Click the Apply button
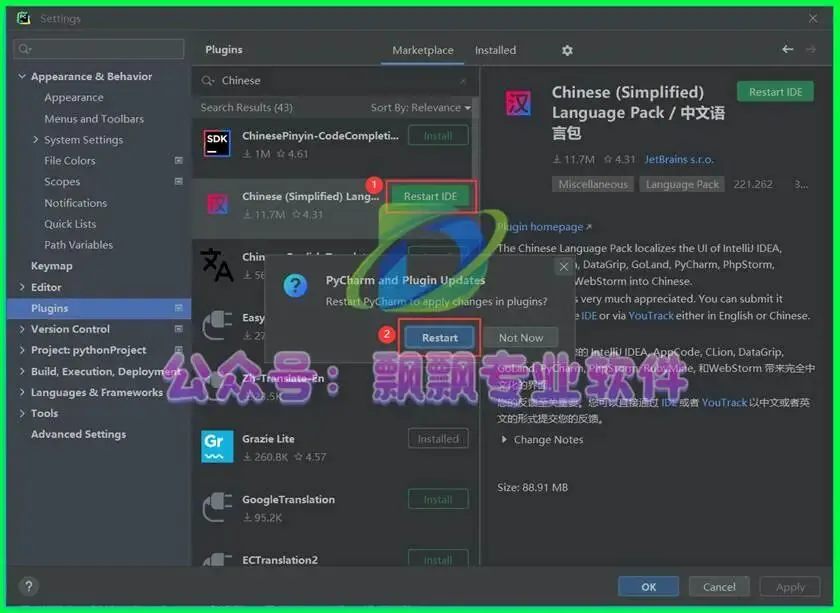Image resolution: width=840 pixels, height=613 pixels. point(790,587)
